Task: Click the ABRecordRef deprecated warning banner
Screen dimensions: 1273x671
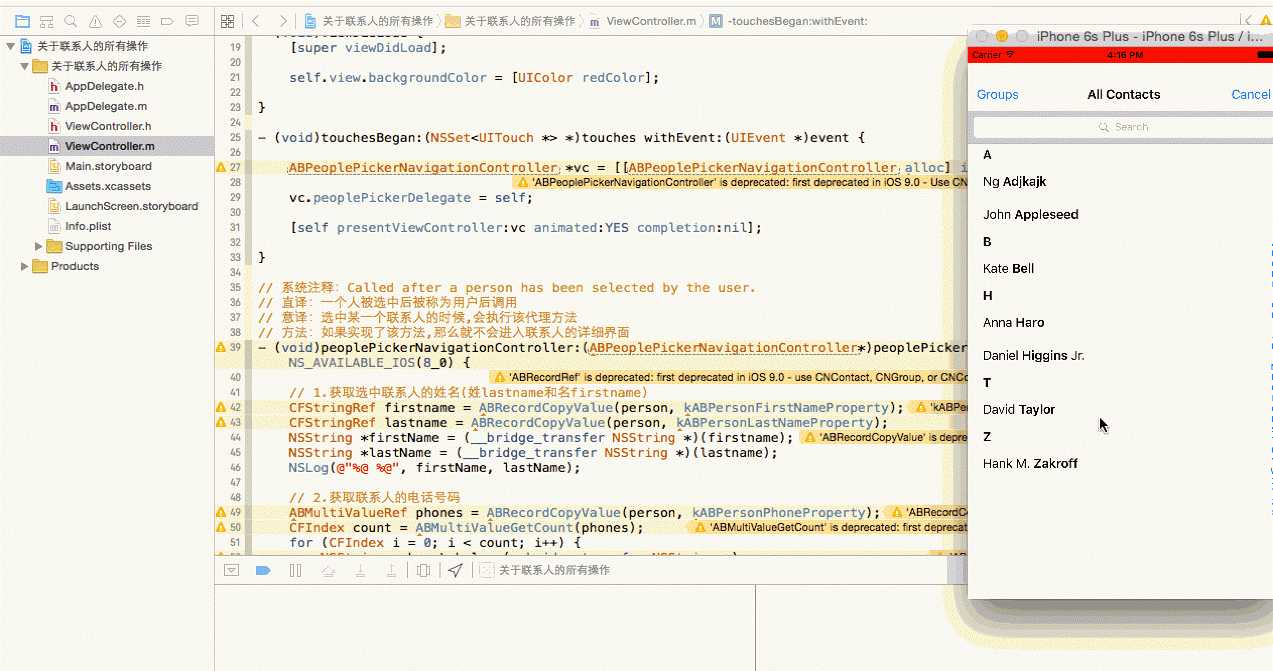Action: (728, 378)
